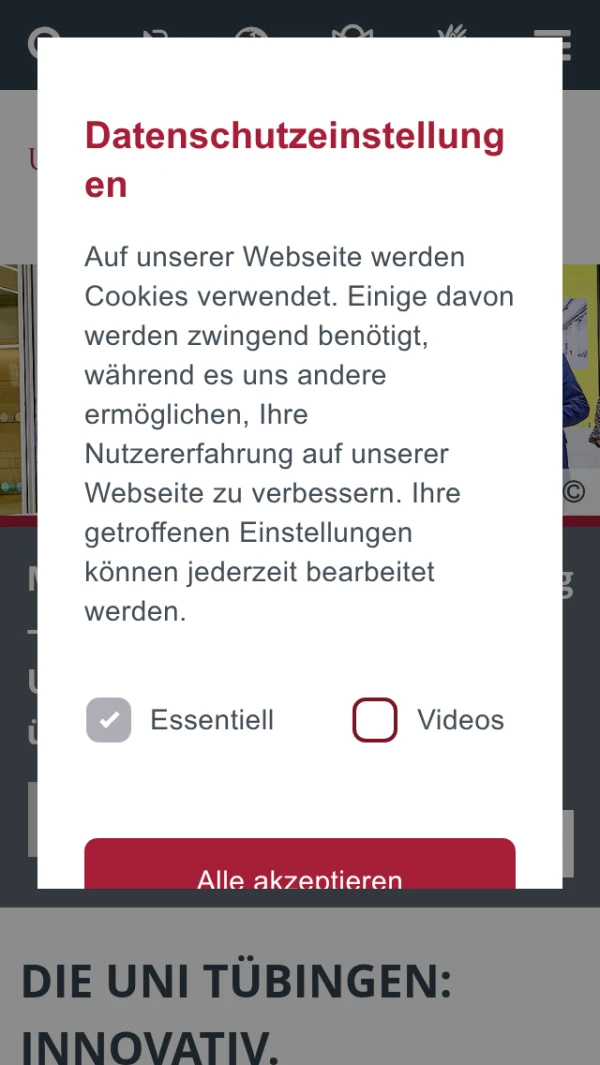This screenshot has width=600, height=1065.
Task: Click the Datenschutzeinstellungen dialog heading
Action: pos(294,160)
